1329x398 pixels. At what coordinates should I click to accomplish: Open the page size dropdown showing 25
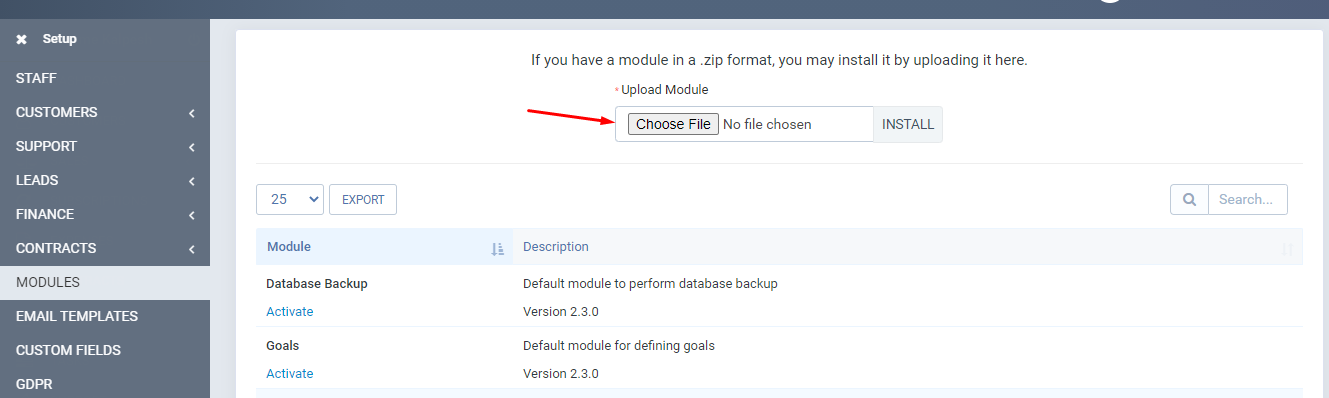(290, 199)
